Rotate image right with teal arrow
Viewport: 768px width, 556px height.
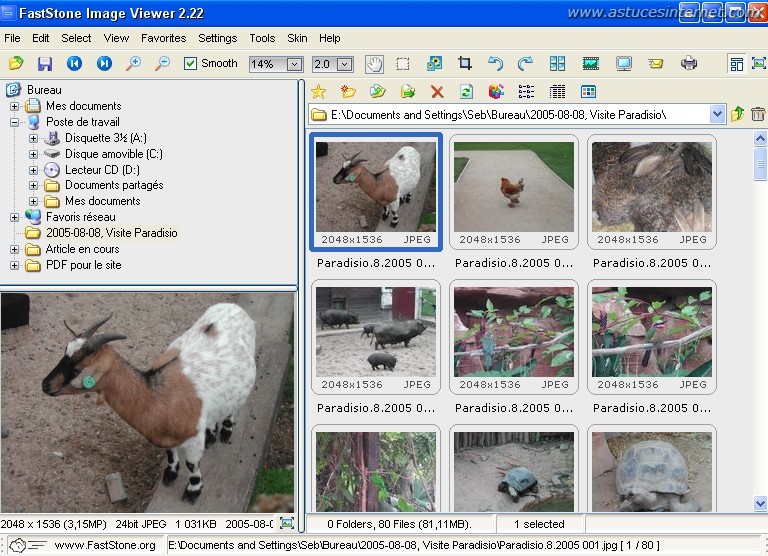tap(525, 63)
